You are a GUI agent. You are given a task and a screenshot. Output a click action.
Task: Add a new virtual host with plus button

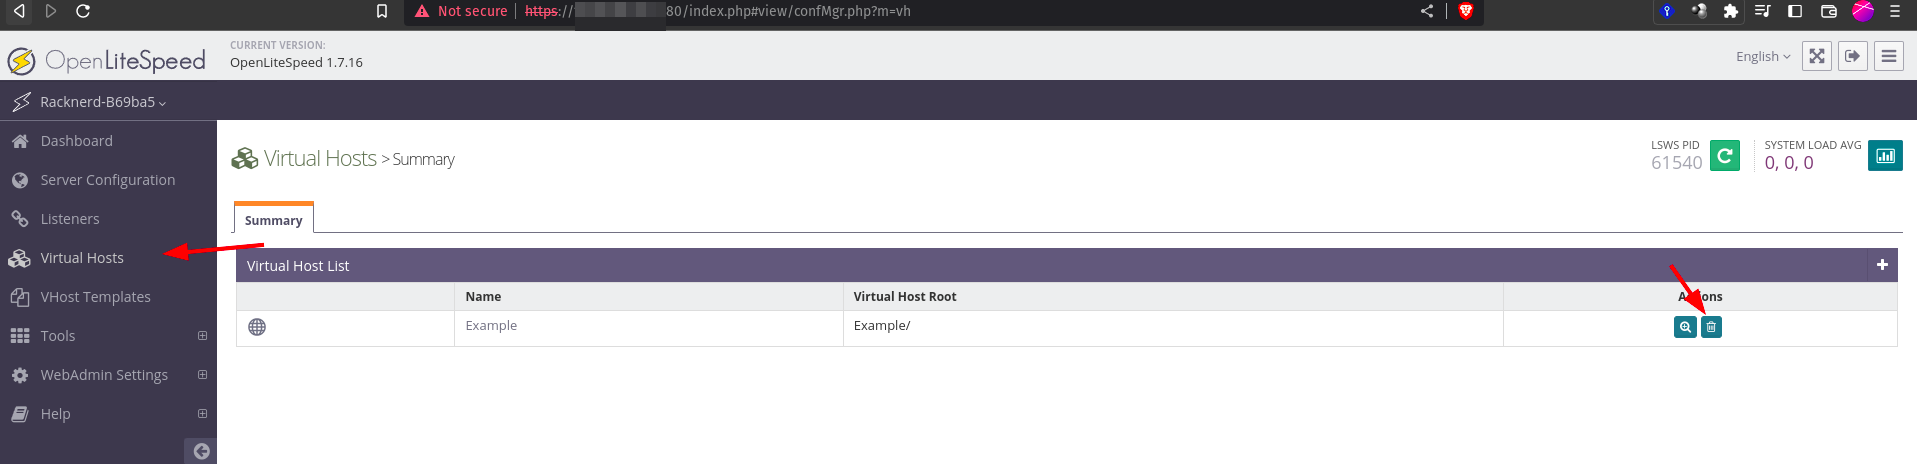1882,265
